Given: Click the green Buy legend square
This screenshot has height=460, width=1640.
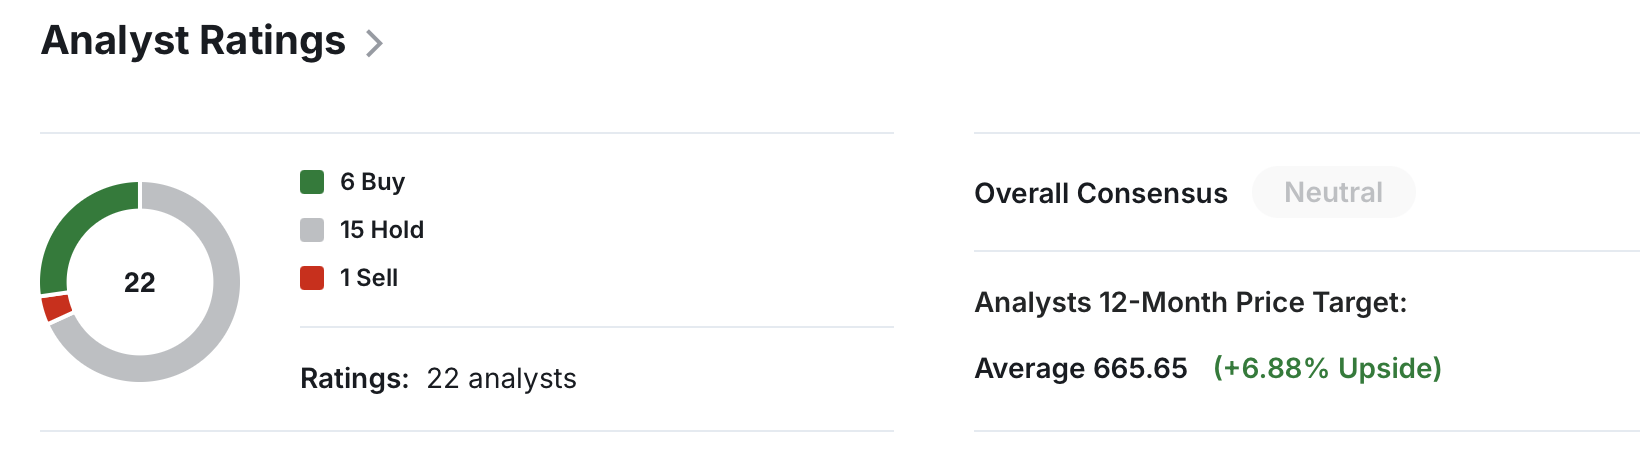Looking at the screenshot, I should [x=312, y=182].
